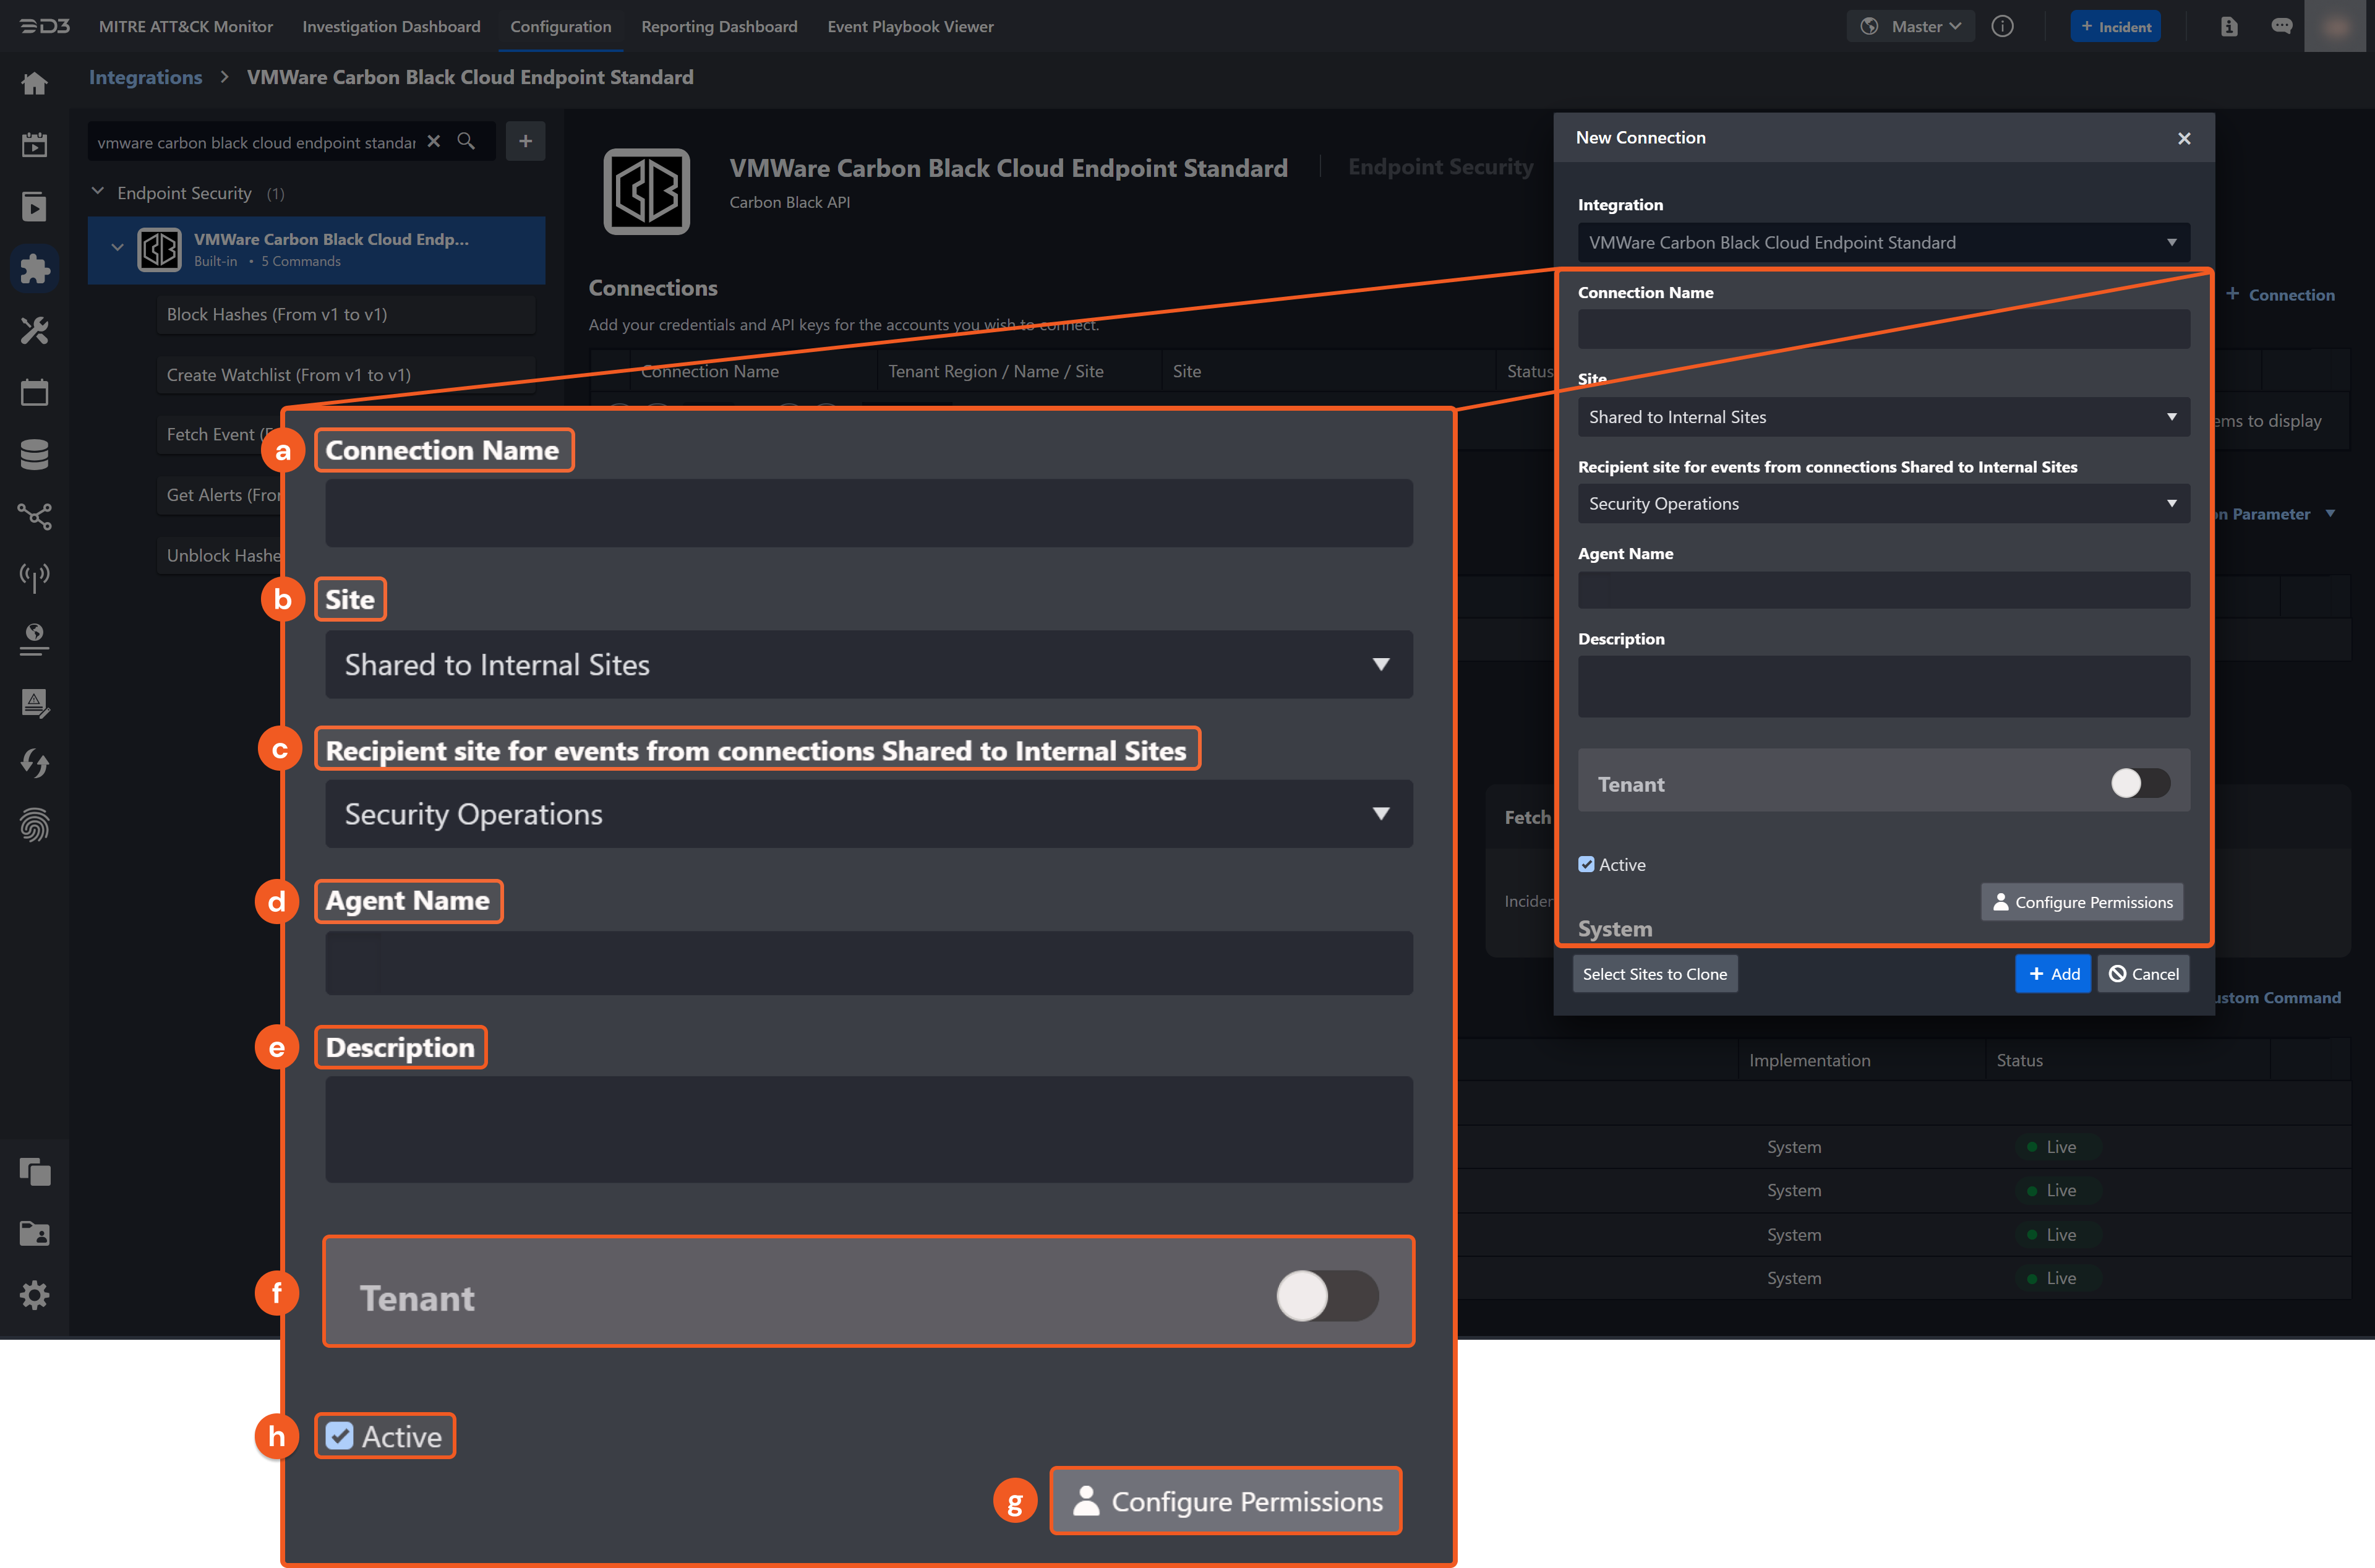Click the info circle icon near Master
The width and height of the screenshot is (2375, 1568).
(x=2002, y=27)
